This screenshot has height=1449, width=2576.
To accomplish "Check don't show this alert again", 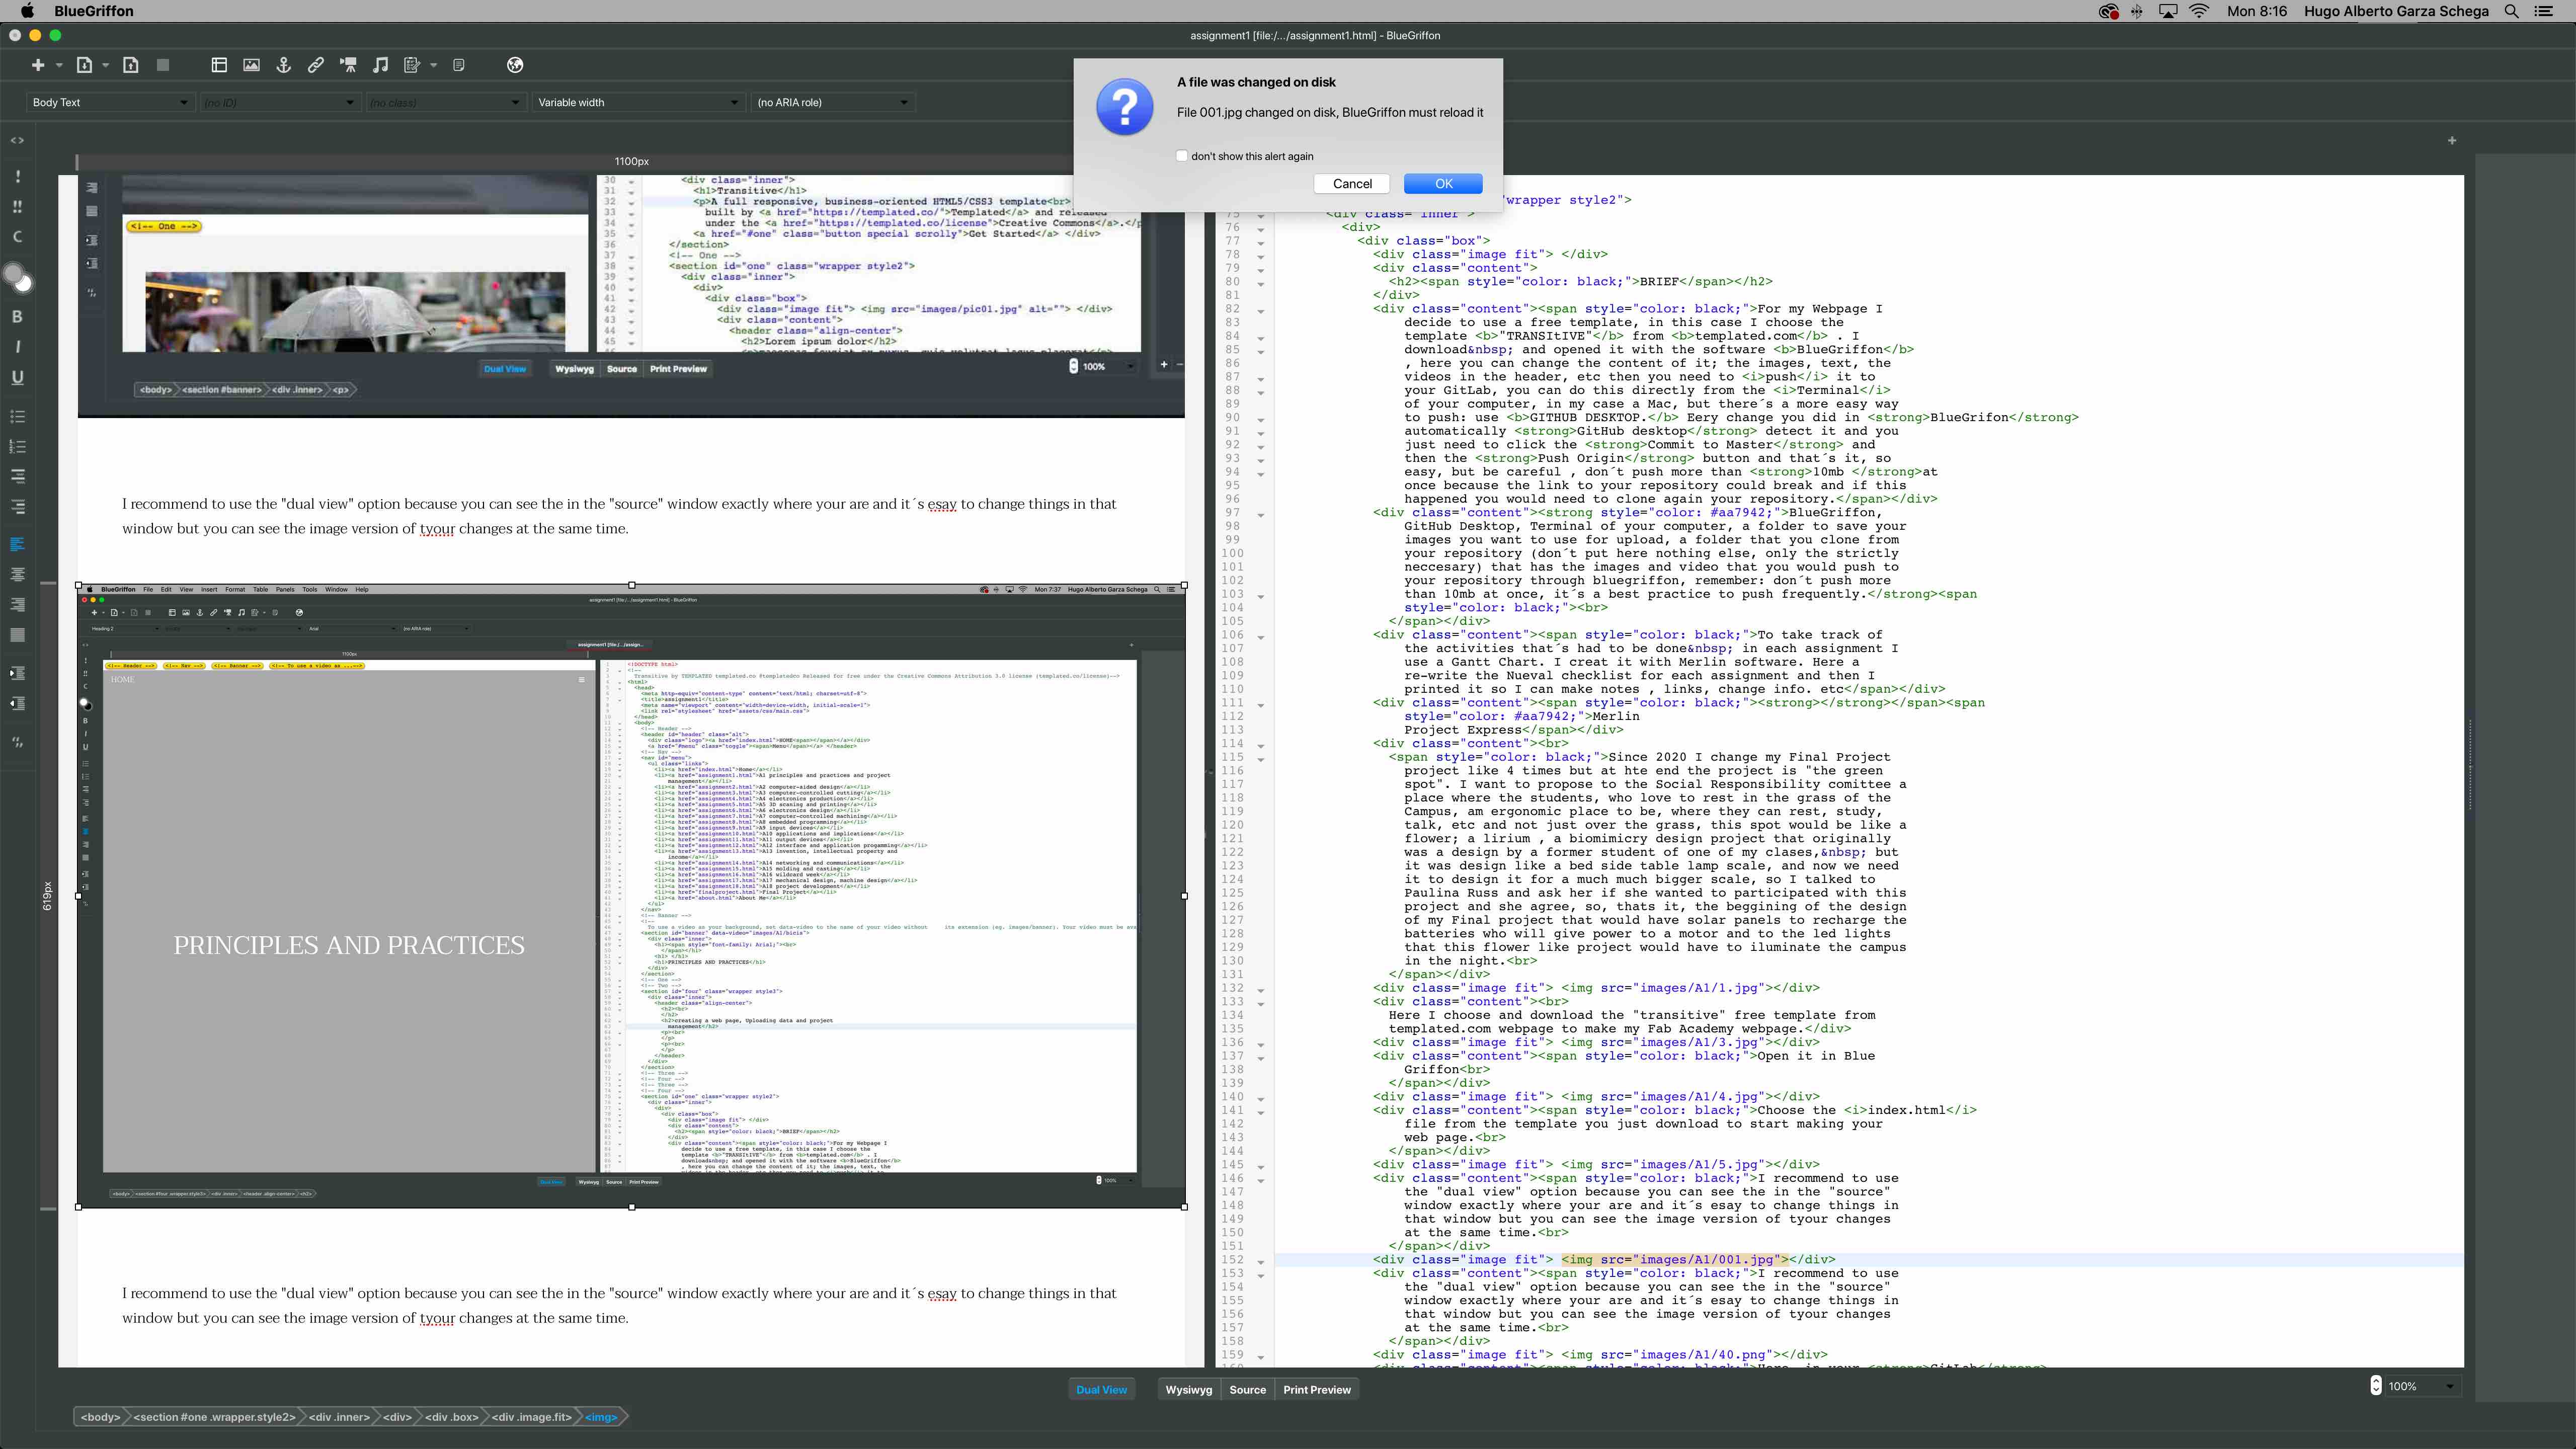I will point(1182,156).
